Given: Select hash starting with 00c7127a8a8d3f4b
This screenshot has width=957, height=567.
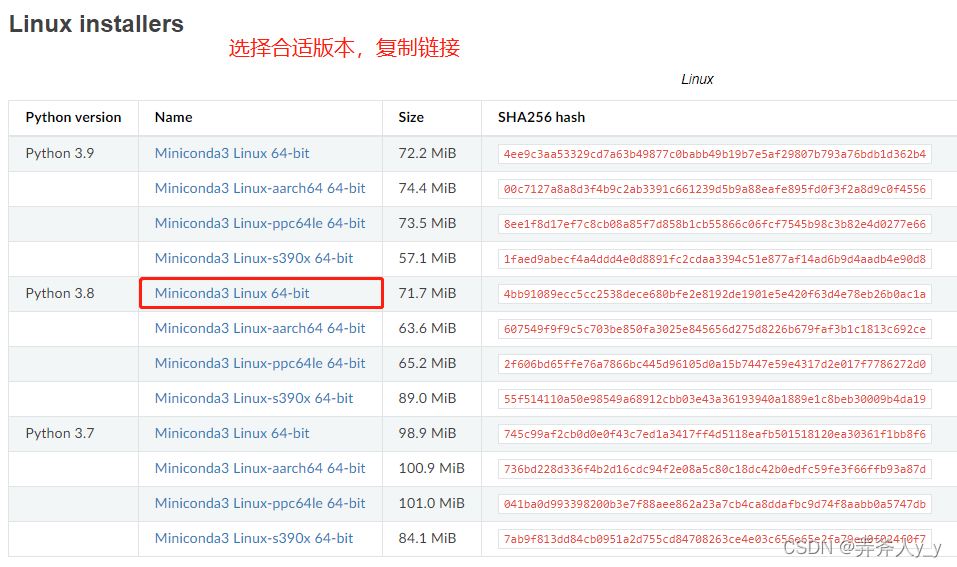Looking at the screenshot, I should click(x=715, y=189).
